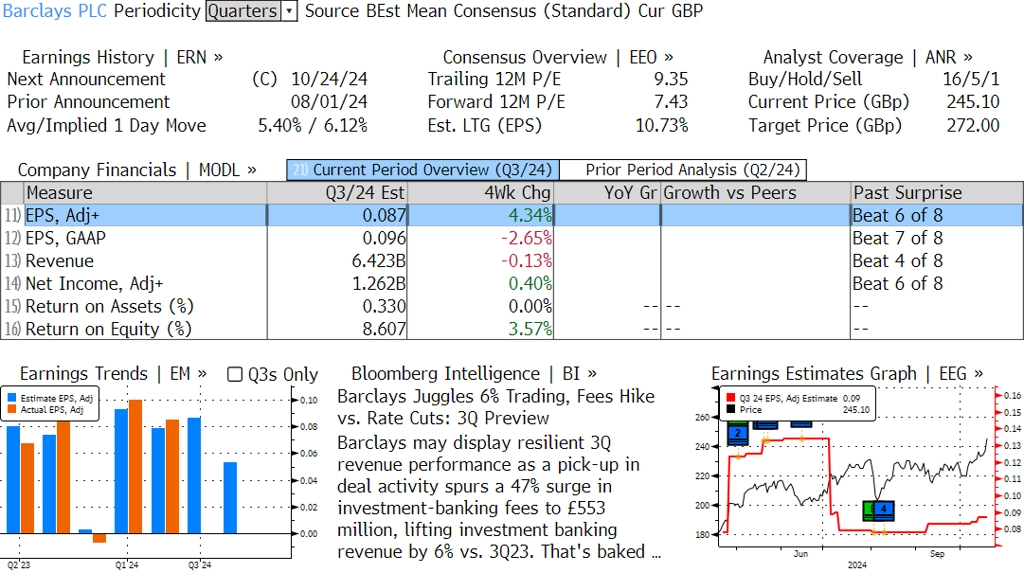Click the Next Announcement date 10/24/24
The image size is (1024, 573).
point(329,79)
